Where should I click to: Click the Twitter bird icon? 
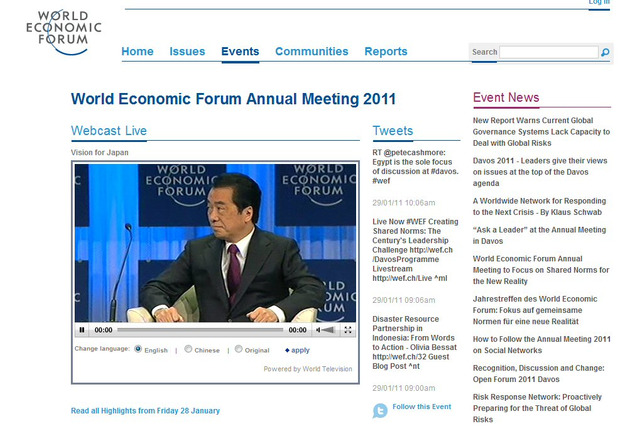(x=380, y=410)
